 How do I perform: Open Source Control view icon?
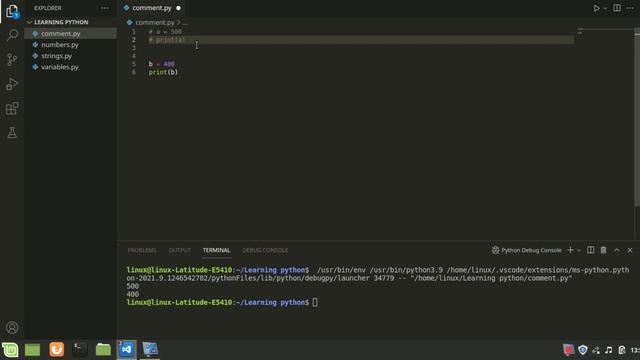point(12,60)
